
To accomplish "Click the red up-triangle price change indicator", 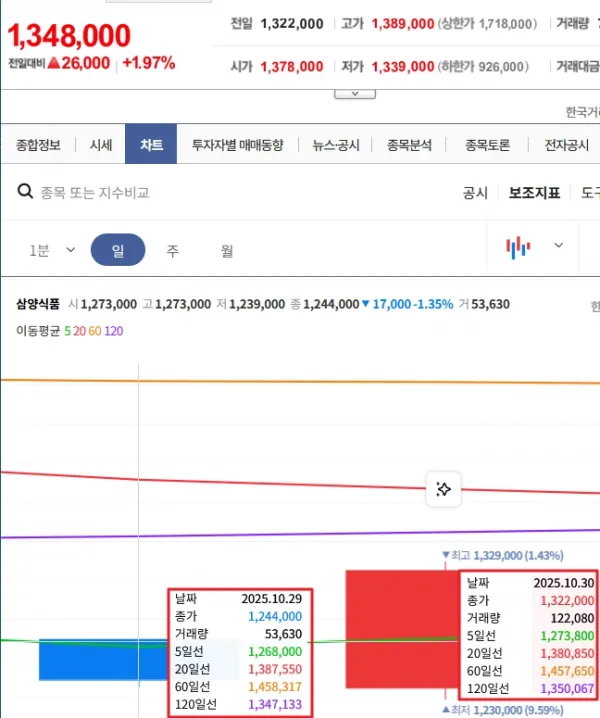I will click(54, 63).
